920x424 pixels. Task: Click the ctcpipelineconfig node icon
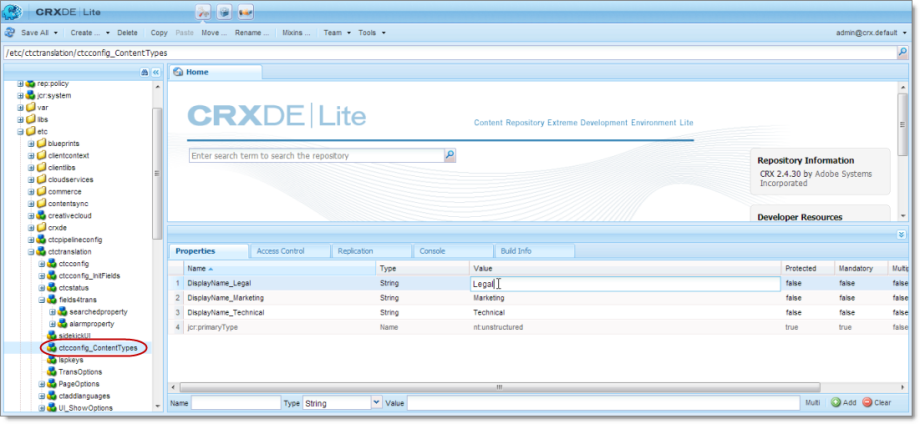41,239
